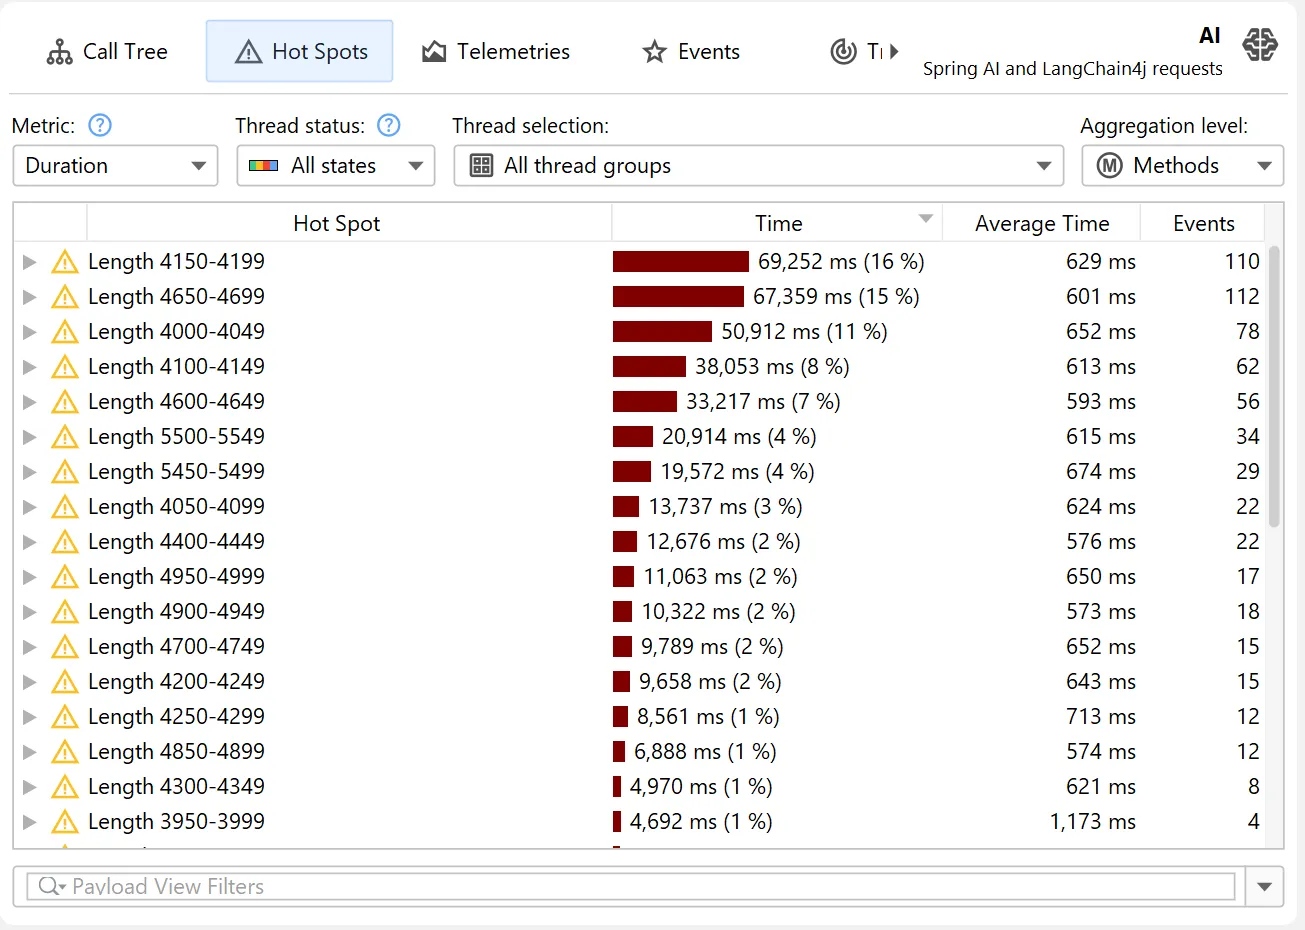Expand the Length 4100-4149 row
The image size is (1305, 930).
[x=30, y=367]
